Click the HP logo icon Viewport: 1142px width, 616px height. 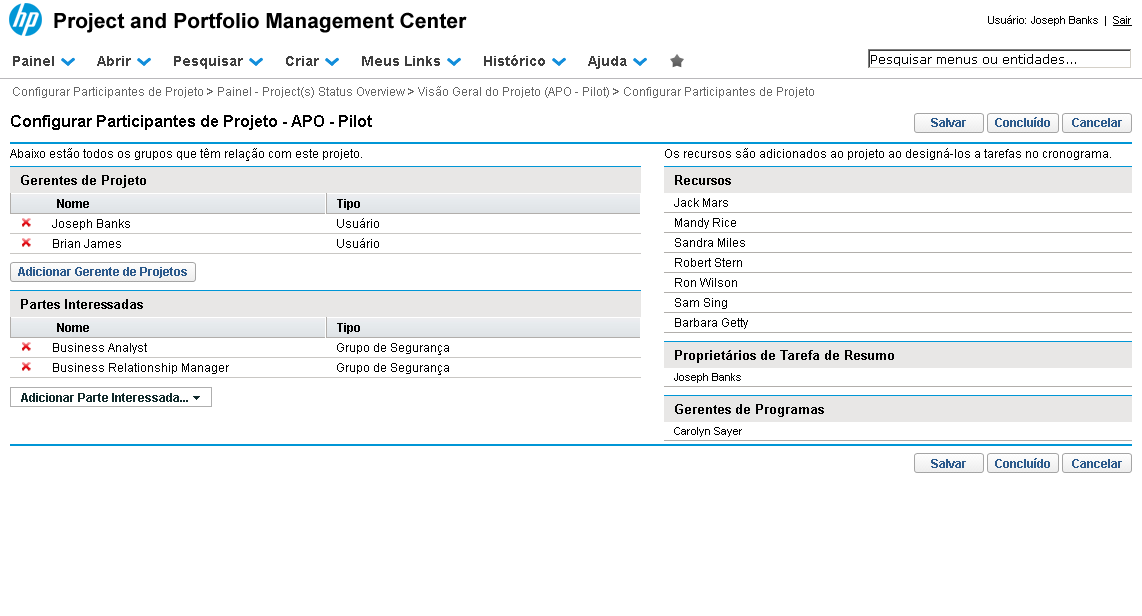coord(25,20)
